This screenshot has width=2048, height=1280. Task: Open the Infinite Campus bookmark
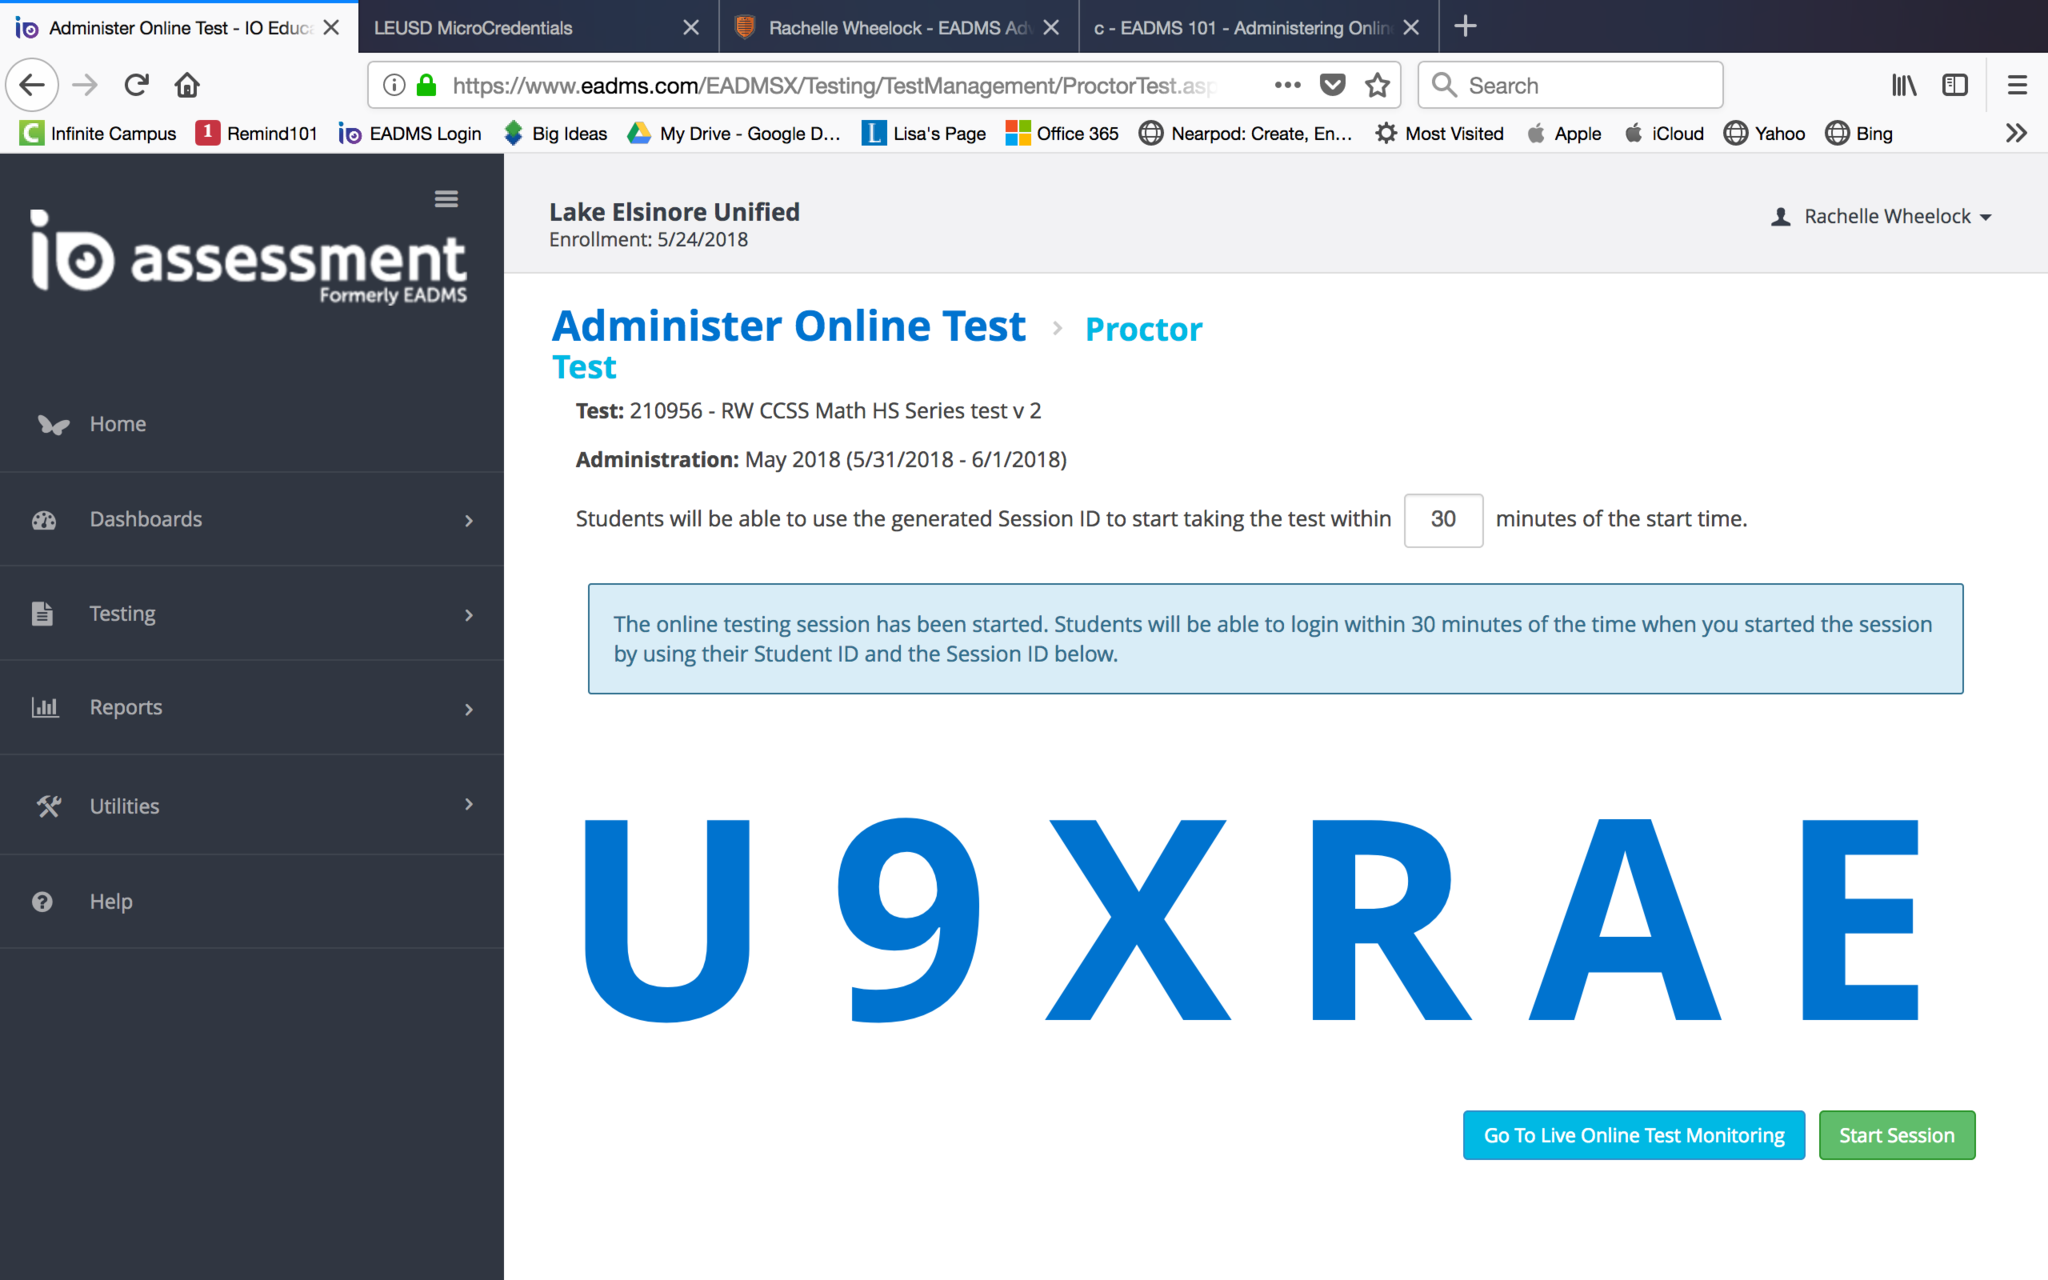click(x=98, y=133)
